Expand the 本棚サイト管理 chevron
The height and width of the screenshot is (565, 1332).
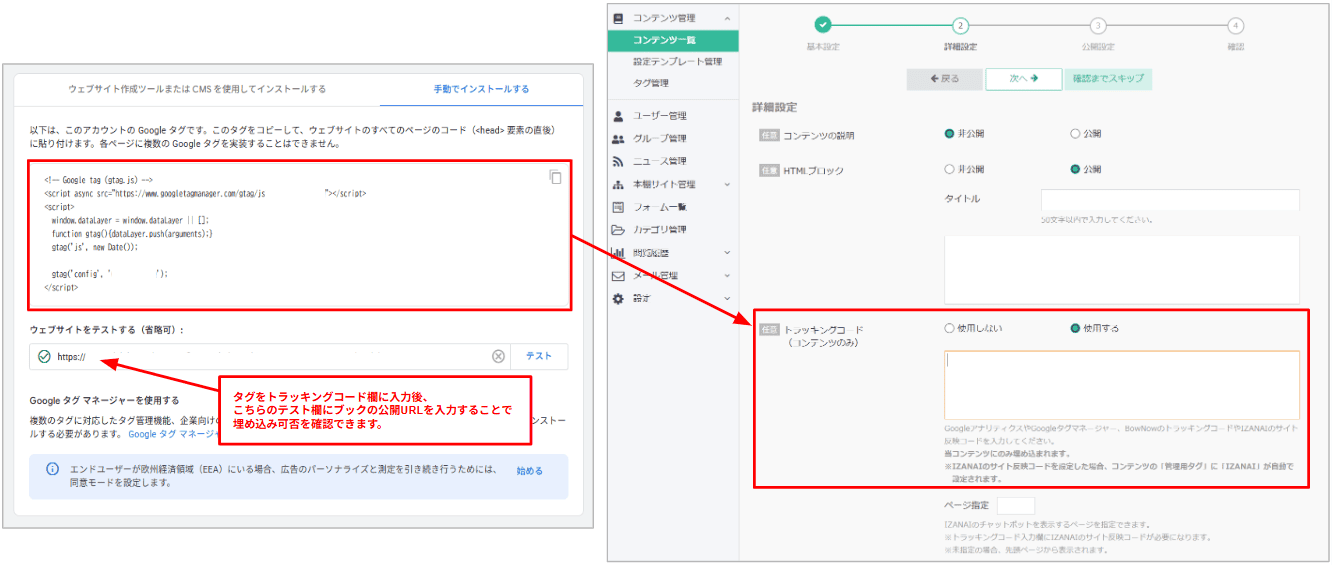click(727, 185)
